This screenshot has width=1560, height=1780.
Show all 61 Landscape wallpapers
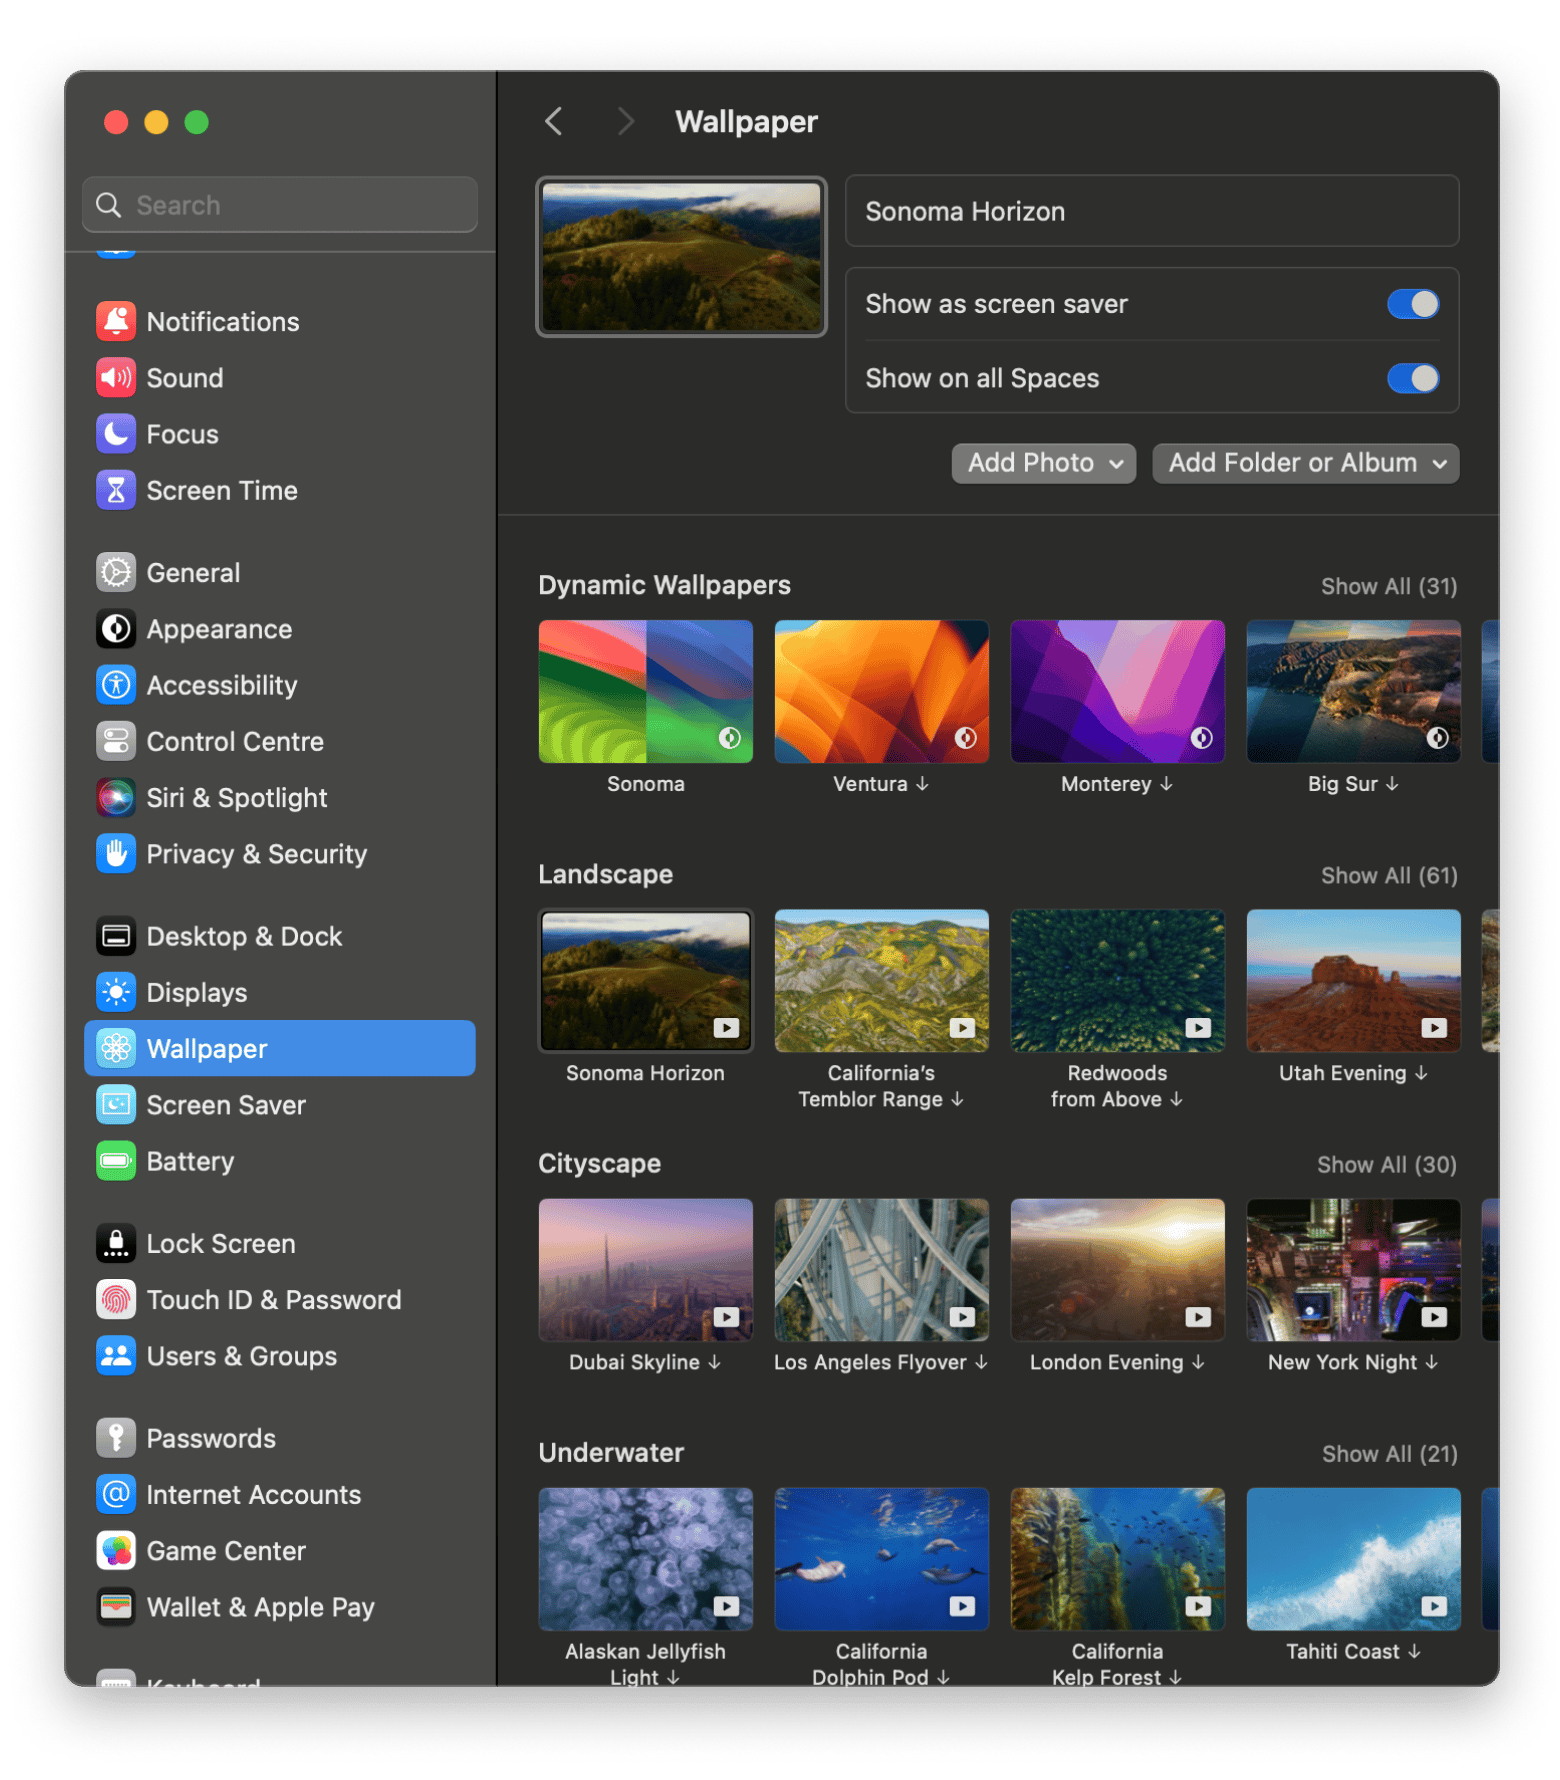coord(1388,876)
